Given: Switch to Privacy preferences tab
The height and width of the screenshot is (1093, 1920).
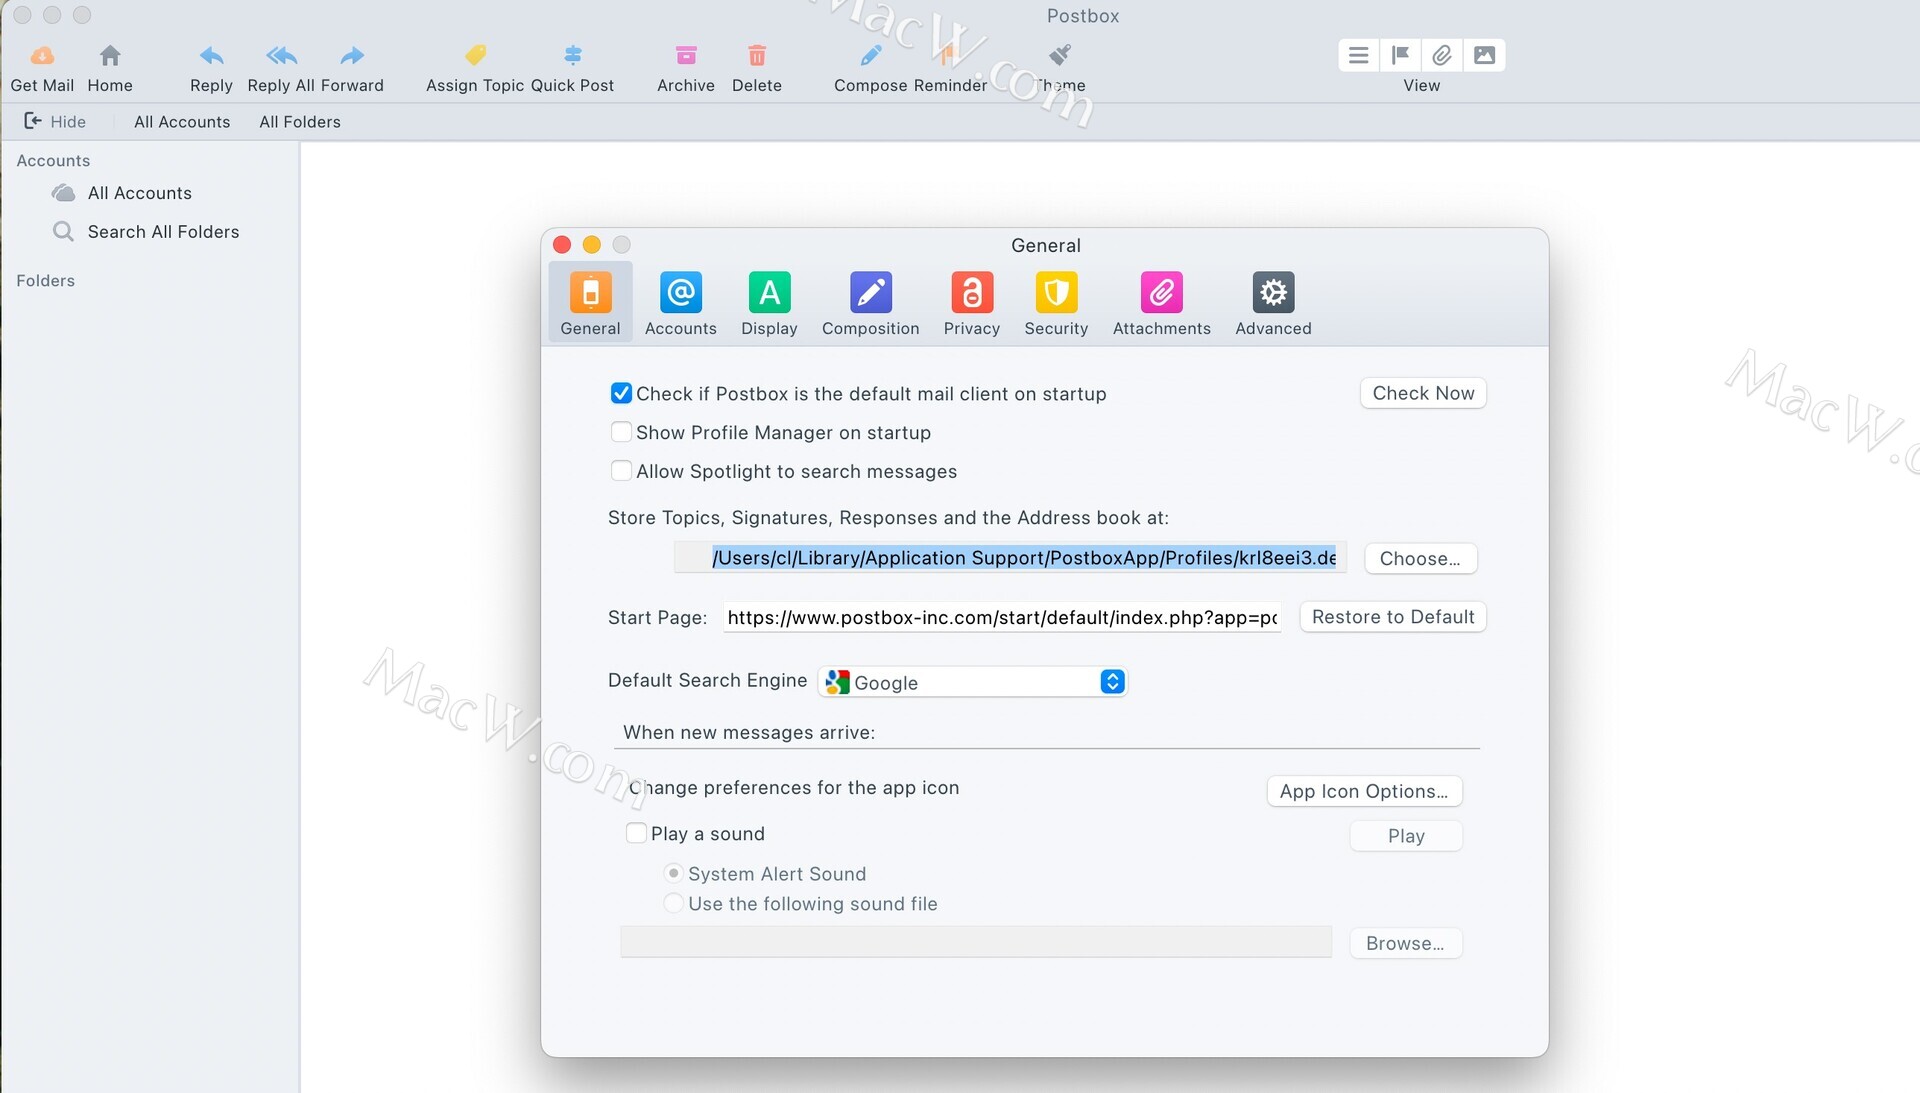Looking at the screenshot, I should 971,303.
